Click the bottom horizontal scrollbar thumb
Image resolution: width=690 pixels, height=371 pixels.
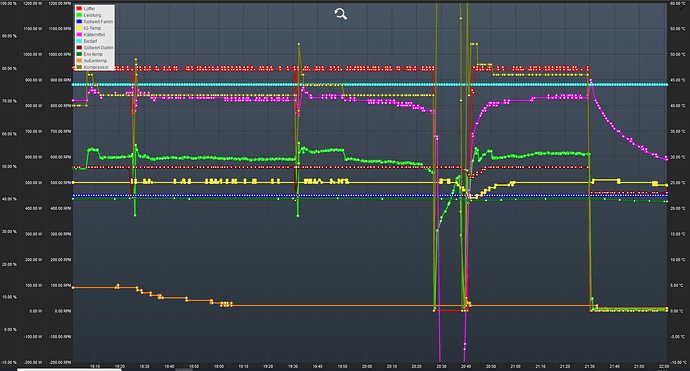(69, 369)
